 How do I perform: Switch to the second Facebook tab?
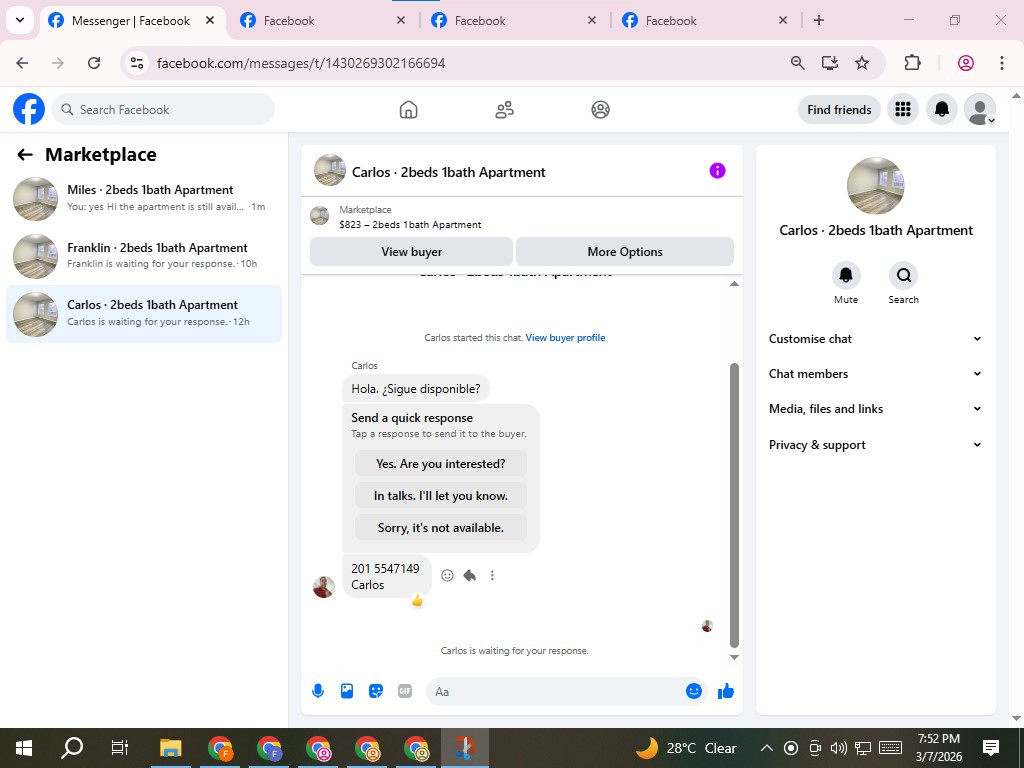coord(323,21)
